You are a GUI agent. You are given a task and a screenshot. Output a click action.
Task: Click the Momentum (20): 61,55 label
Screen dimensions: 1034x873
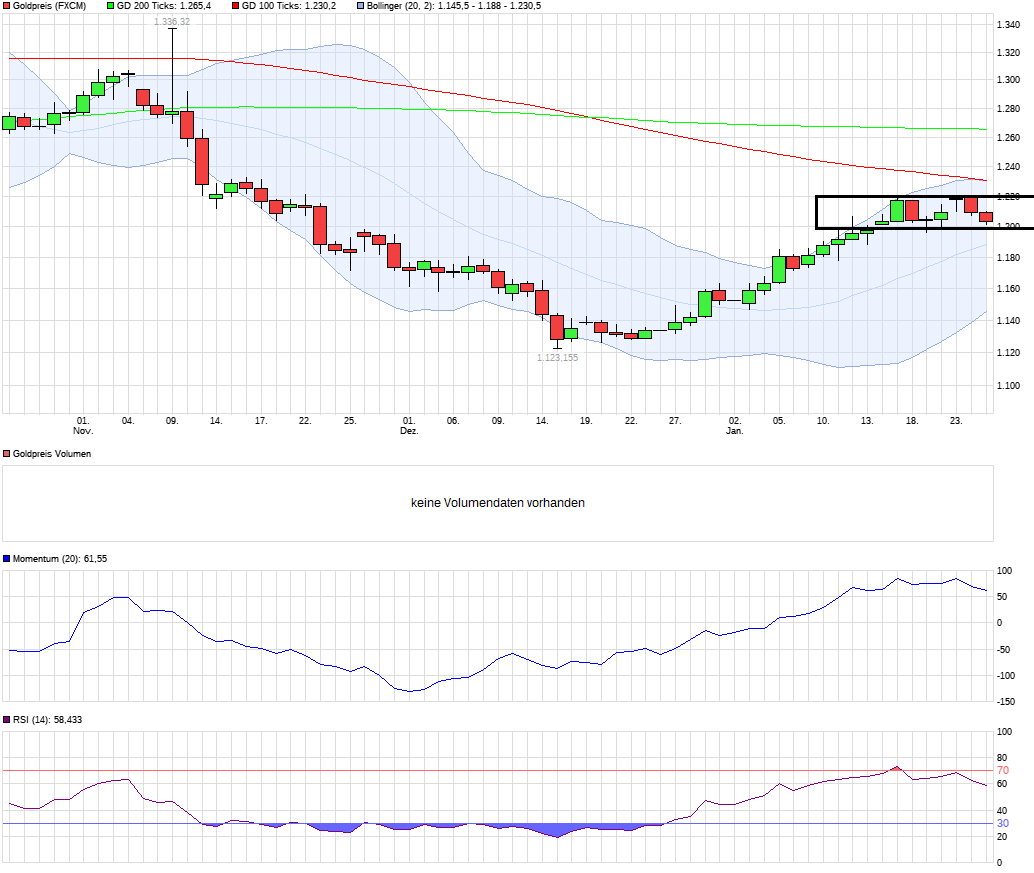click(60, 559)
